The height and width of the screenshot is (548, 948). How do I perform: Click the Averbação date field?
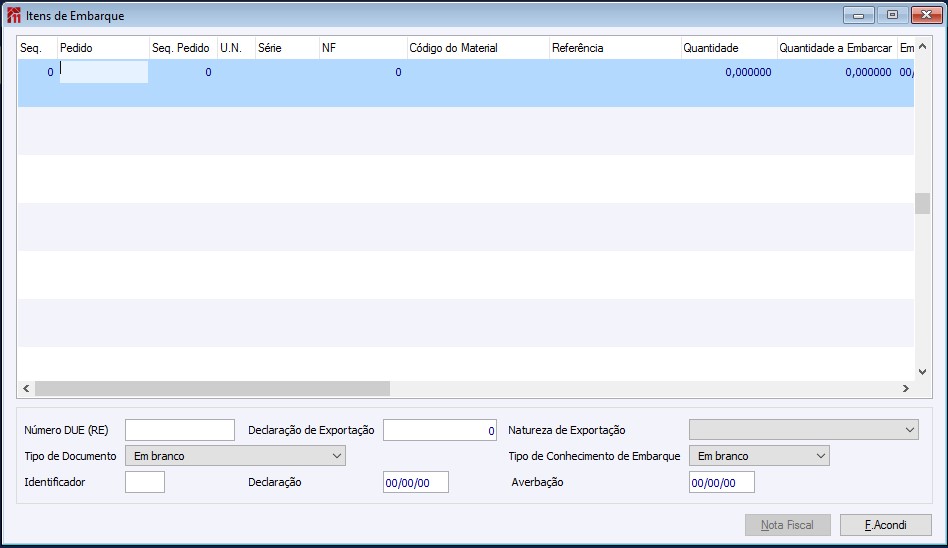pos(721,482)
